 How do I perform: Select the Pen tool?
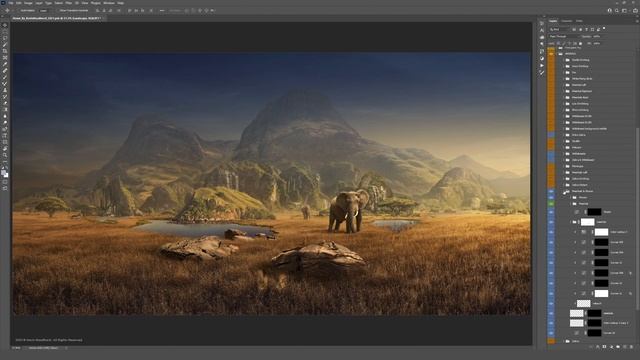(5, 129)
